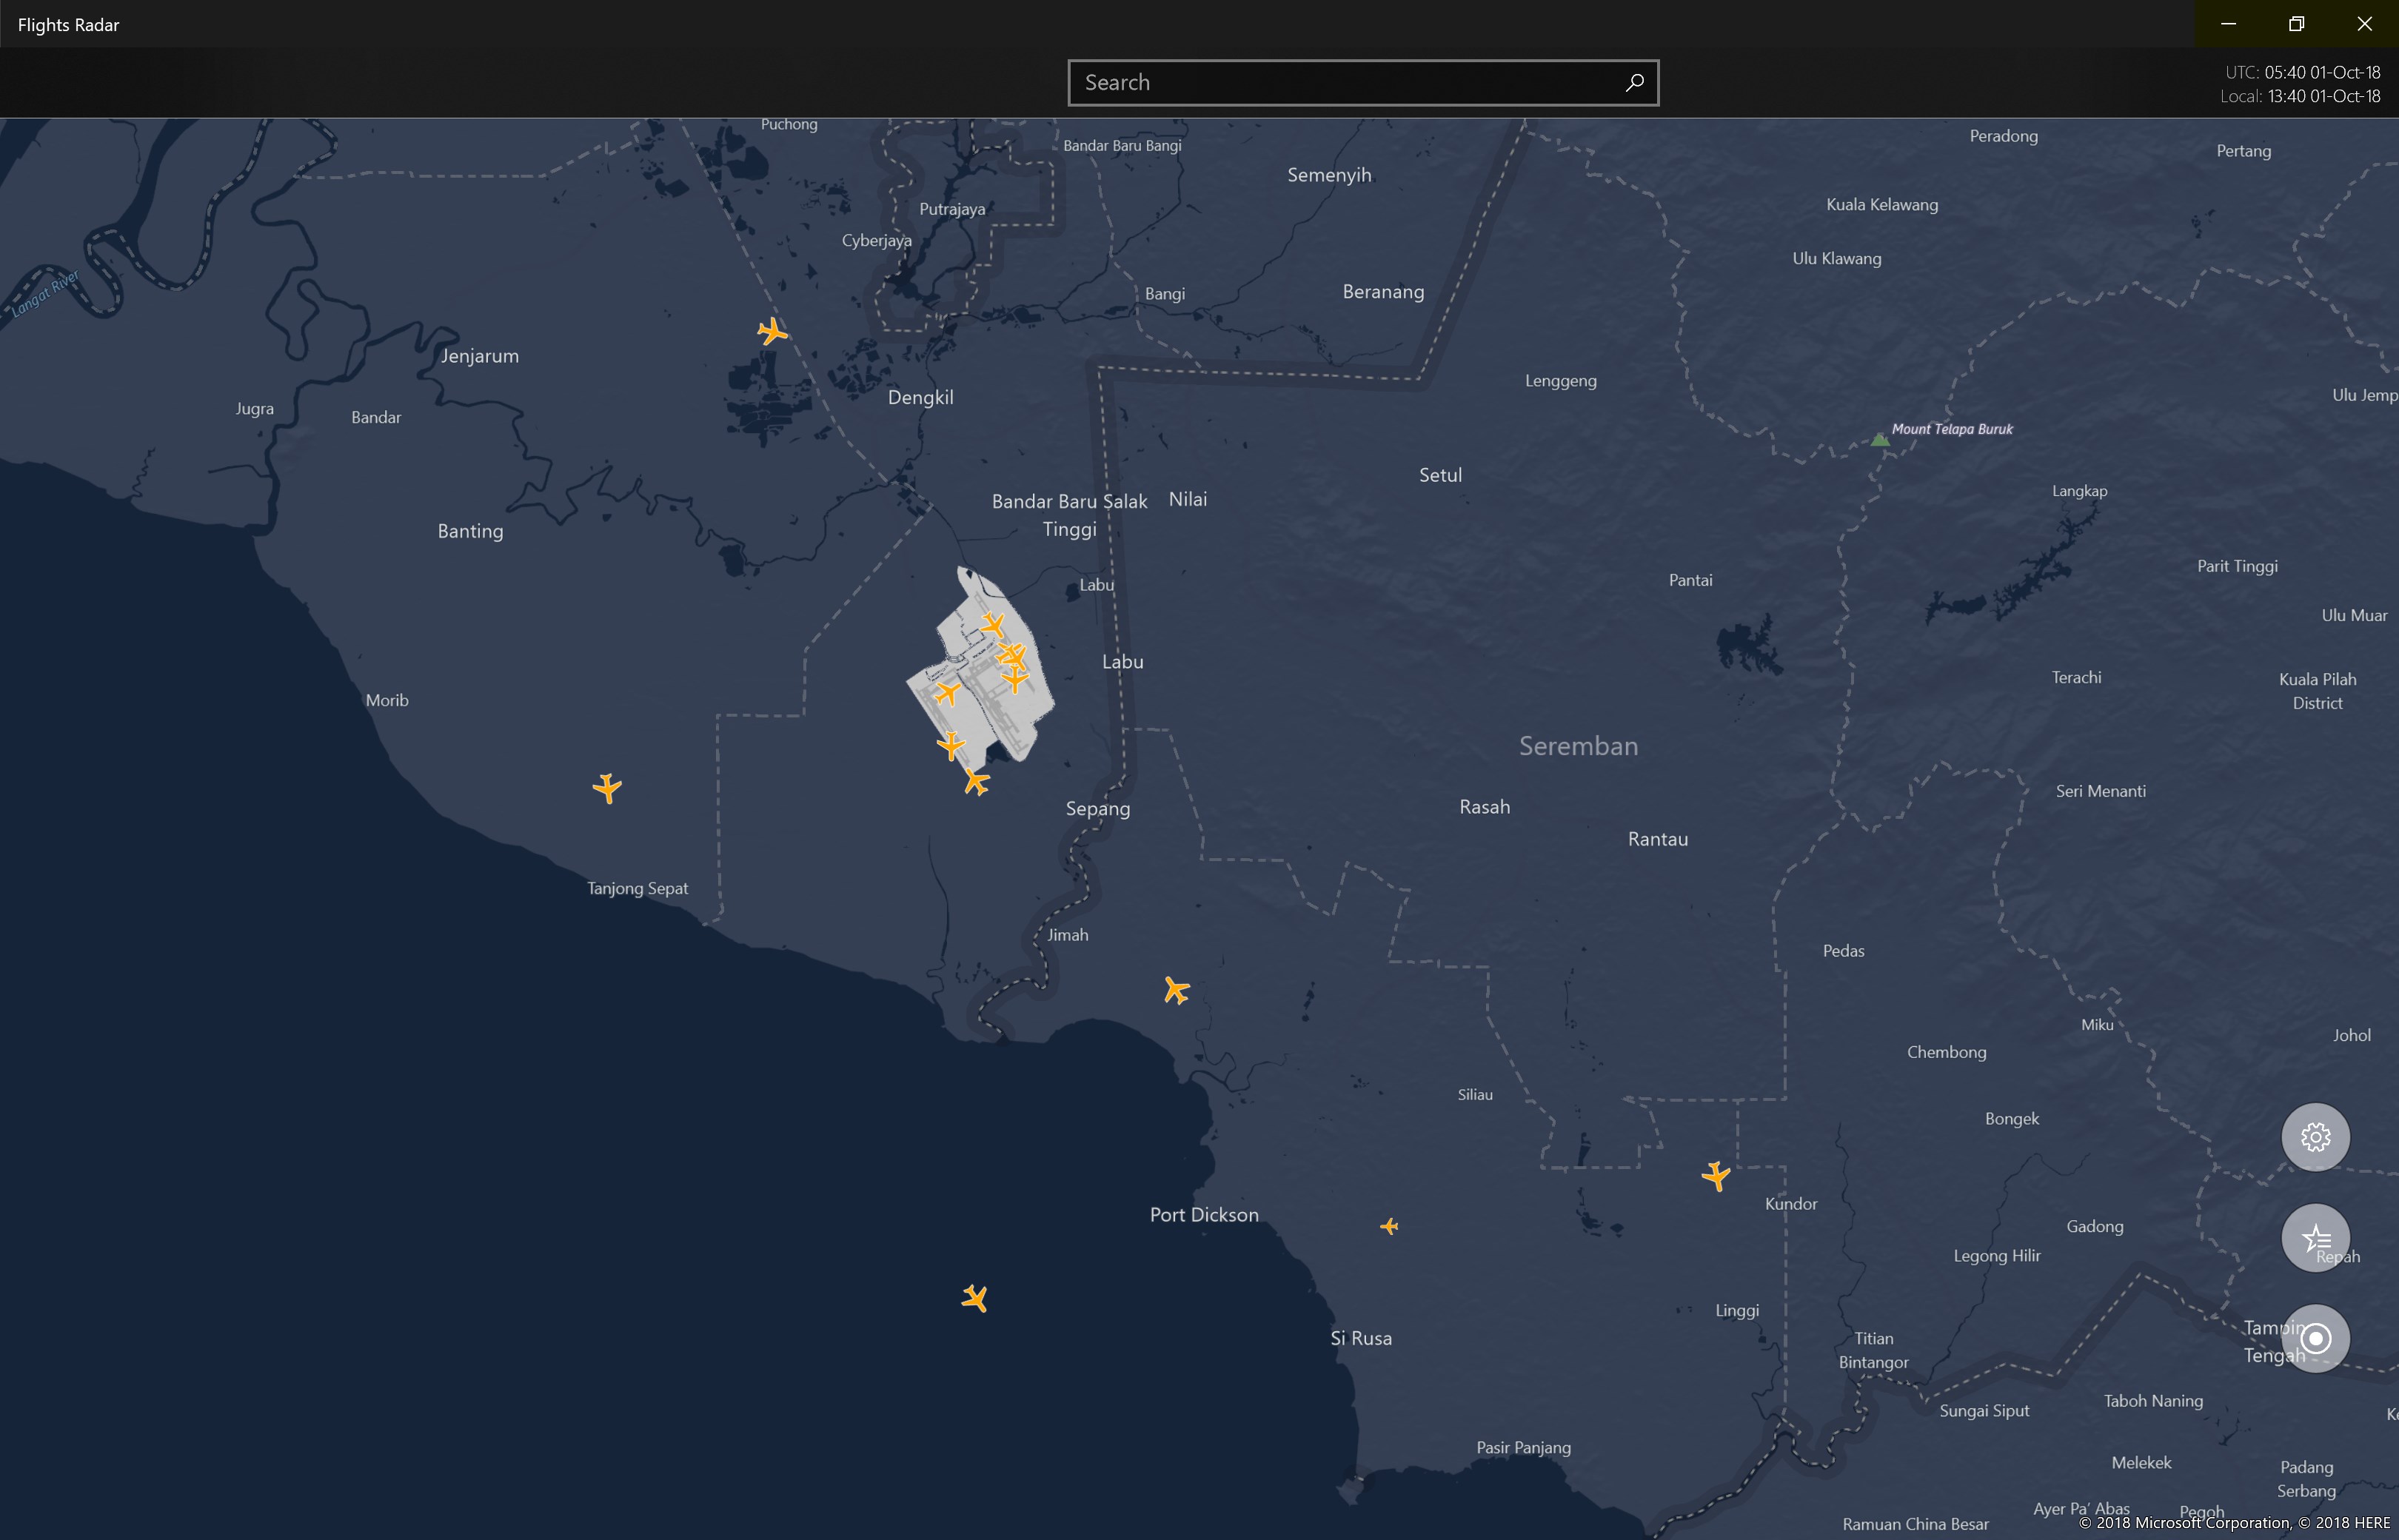Click the search magnifier icon
The height and width of the screenshot is (1540, 2399).
(1634, 82)
